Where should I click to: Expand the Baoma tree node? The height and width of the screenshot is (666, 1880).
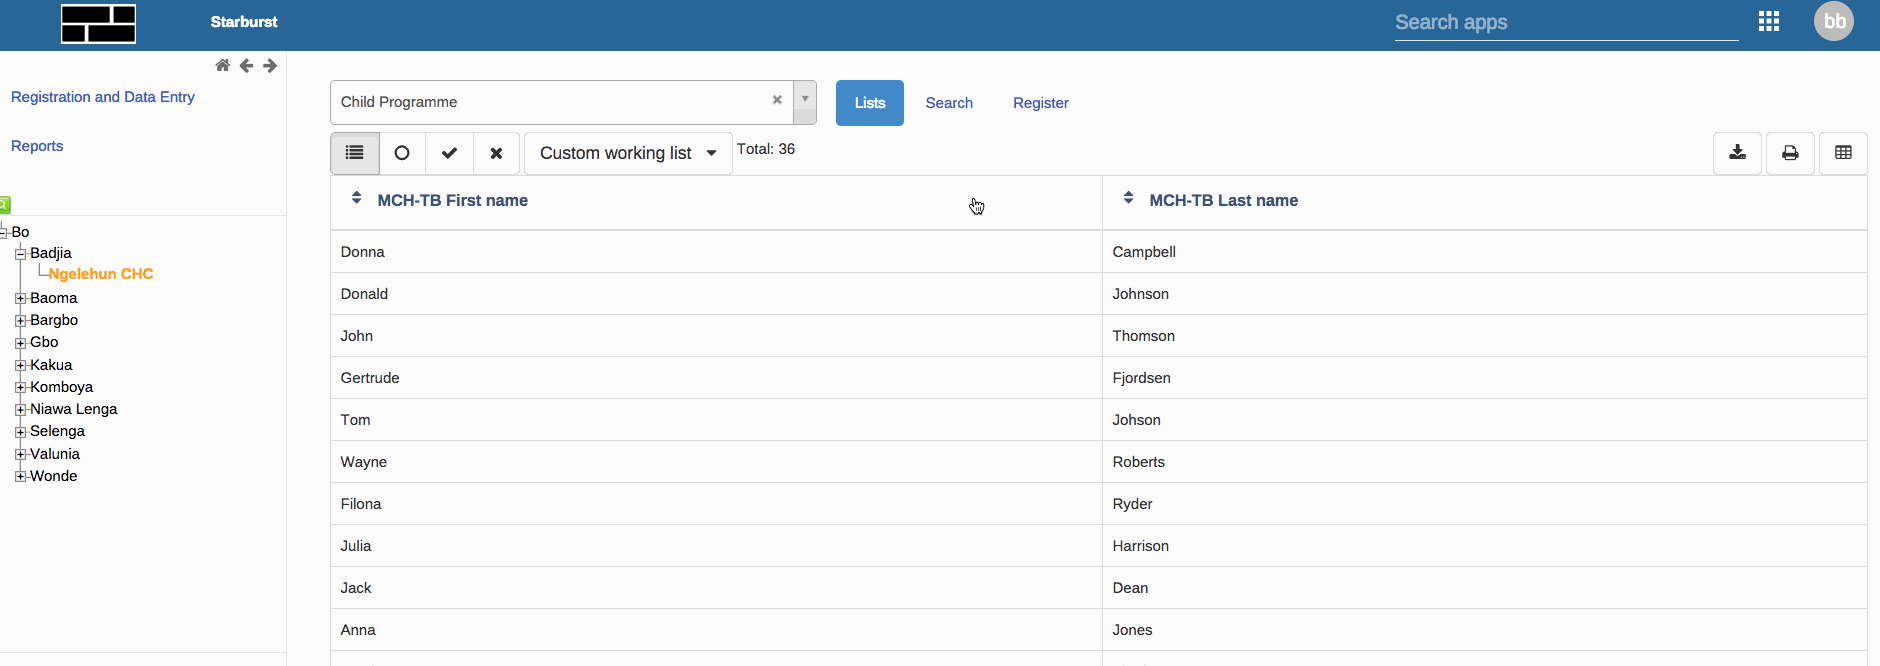(x=20, y=298)
